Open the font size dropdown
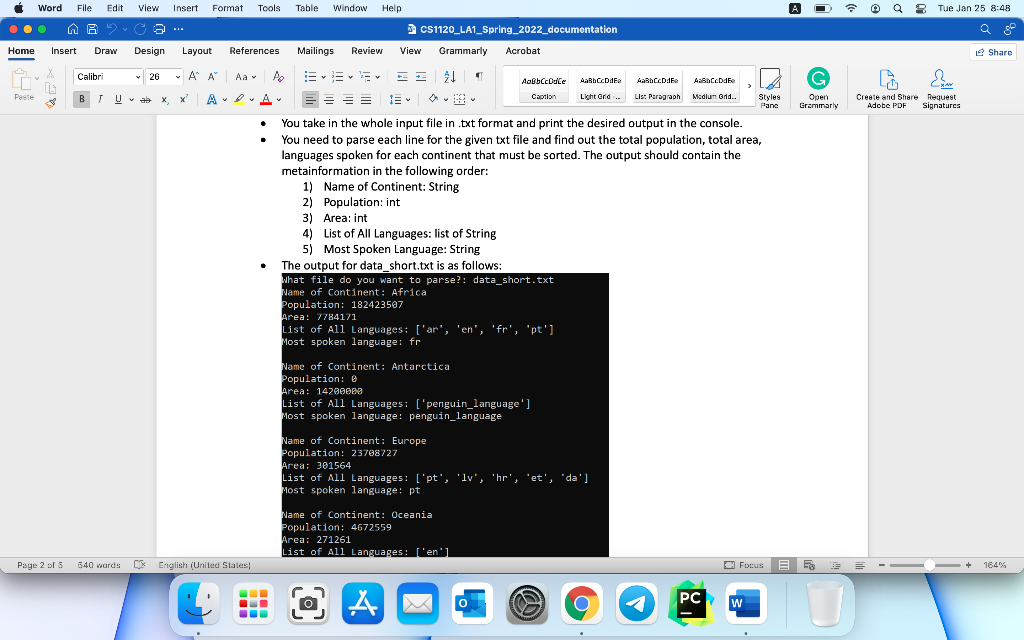1024x640 pixels. pos(175,76)
